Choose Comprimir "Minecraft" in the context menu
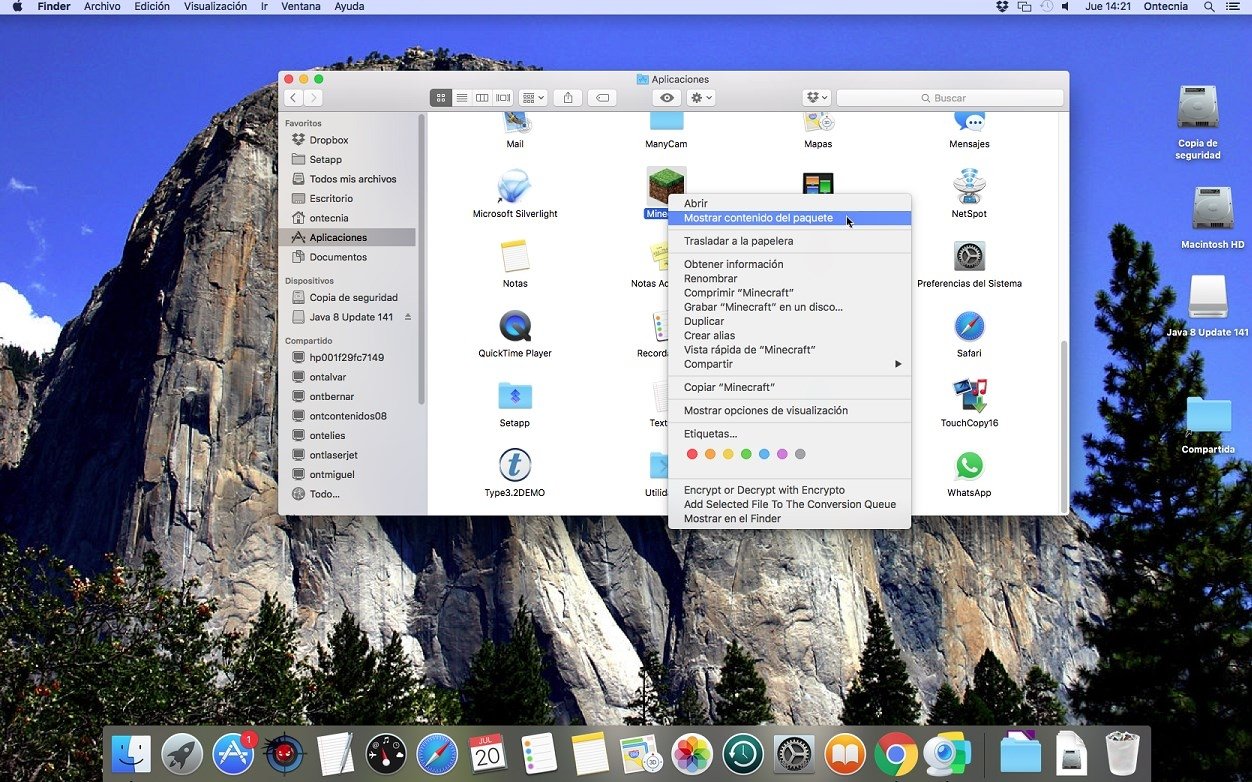 789,293
